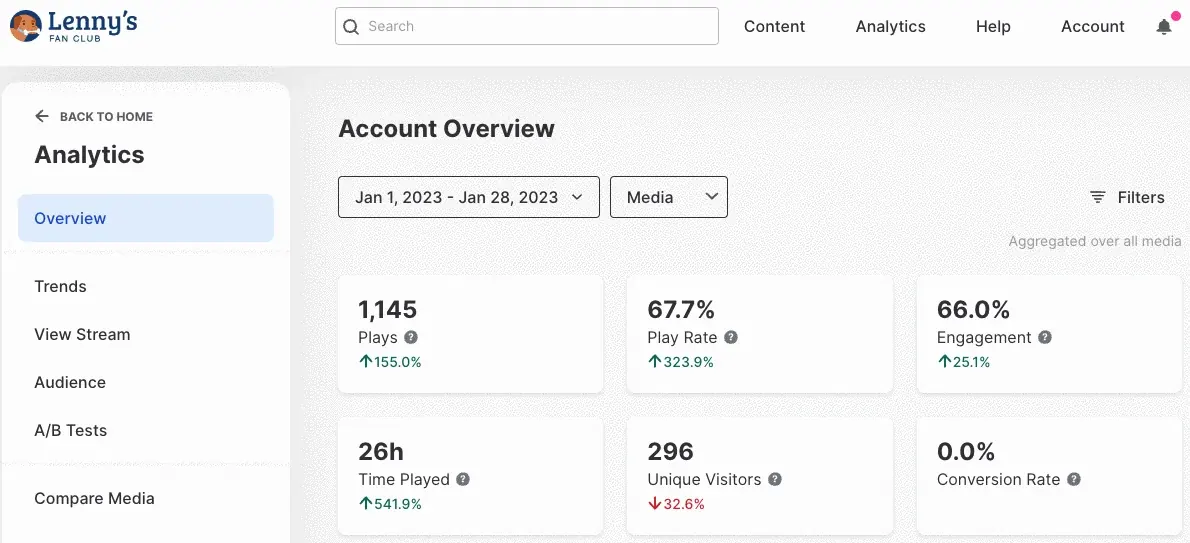Open Audience in the sidebar
The width and height of the screenshot is (1190, 543).
[x=70, y=382]
